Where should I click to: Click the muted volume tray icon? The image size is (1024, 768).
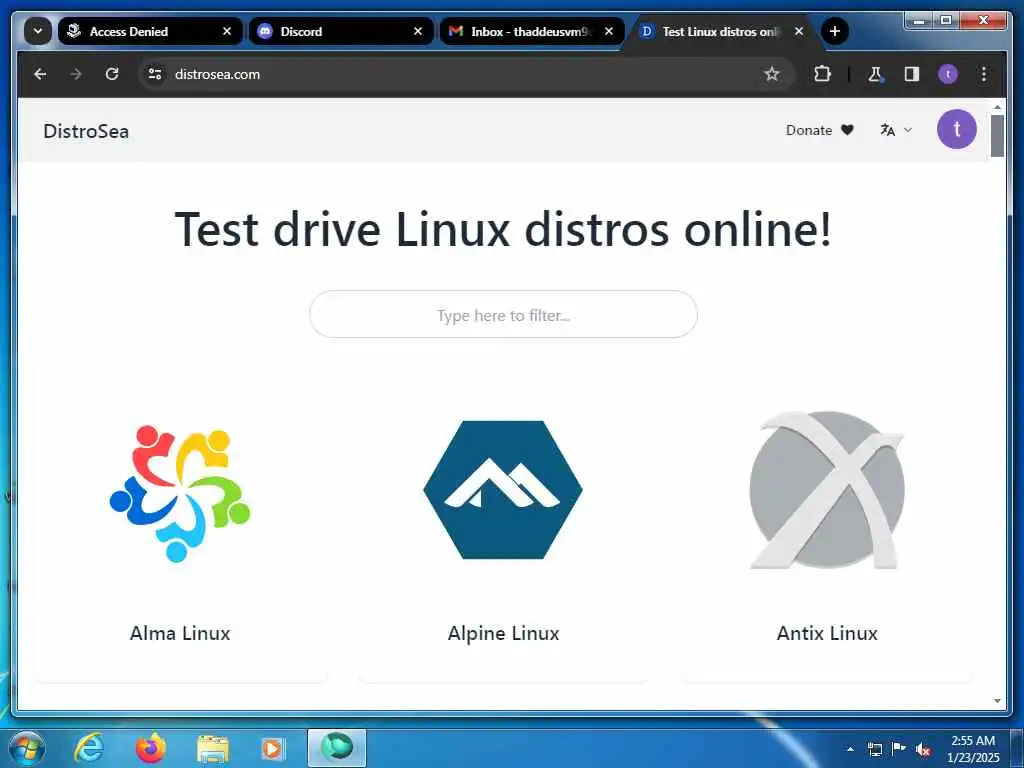click(923, 750)
